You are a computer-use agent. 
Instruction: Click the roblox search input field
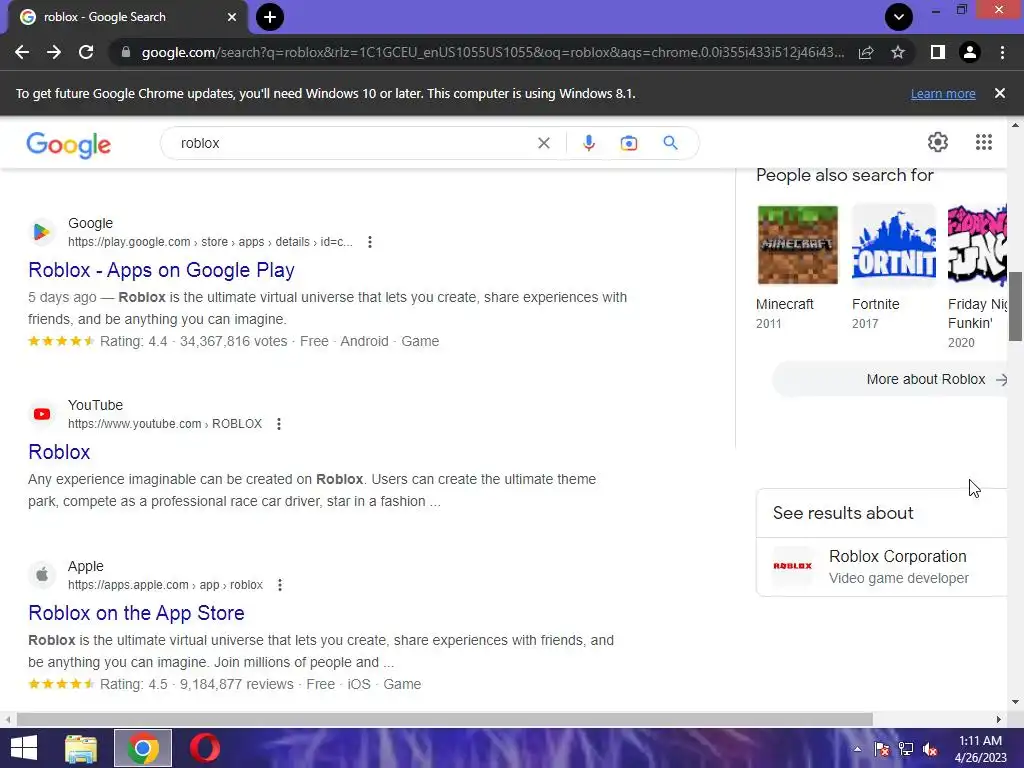(353, 143)
